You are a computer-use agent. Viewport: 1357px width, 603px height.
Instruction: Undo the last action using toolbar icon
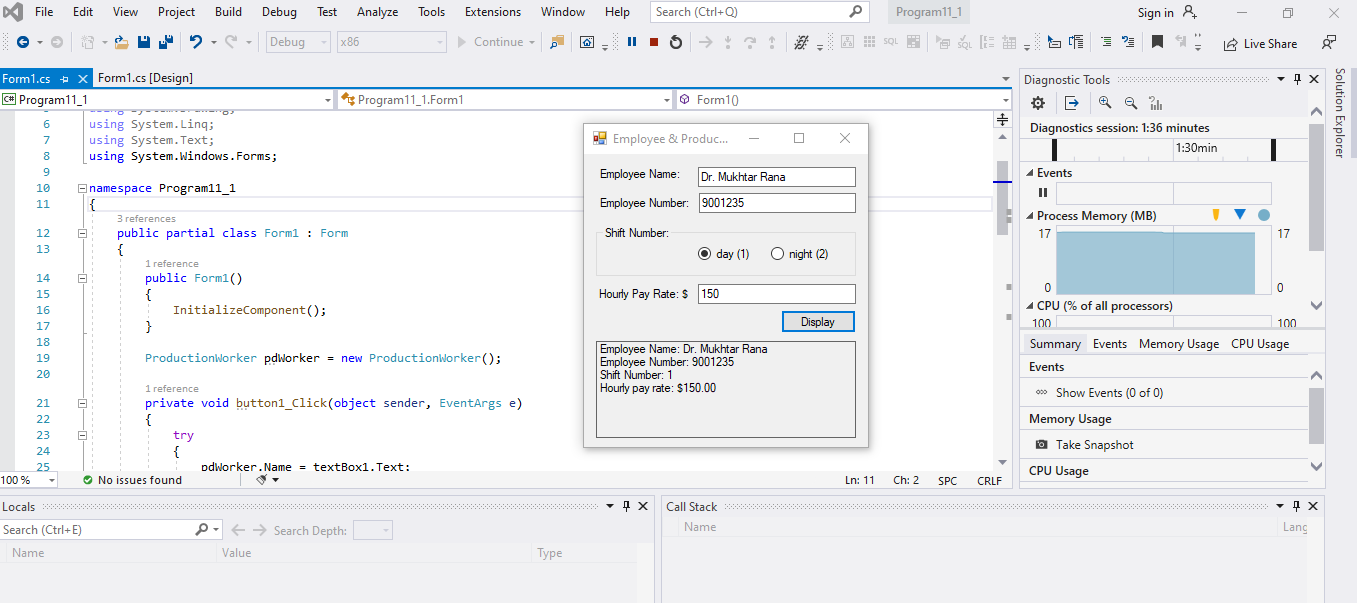click(196, 43)
